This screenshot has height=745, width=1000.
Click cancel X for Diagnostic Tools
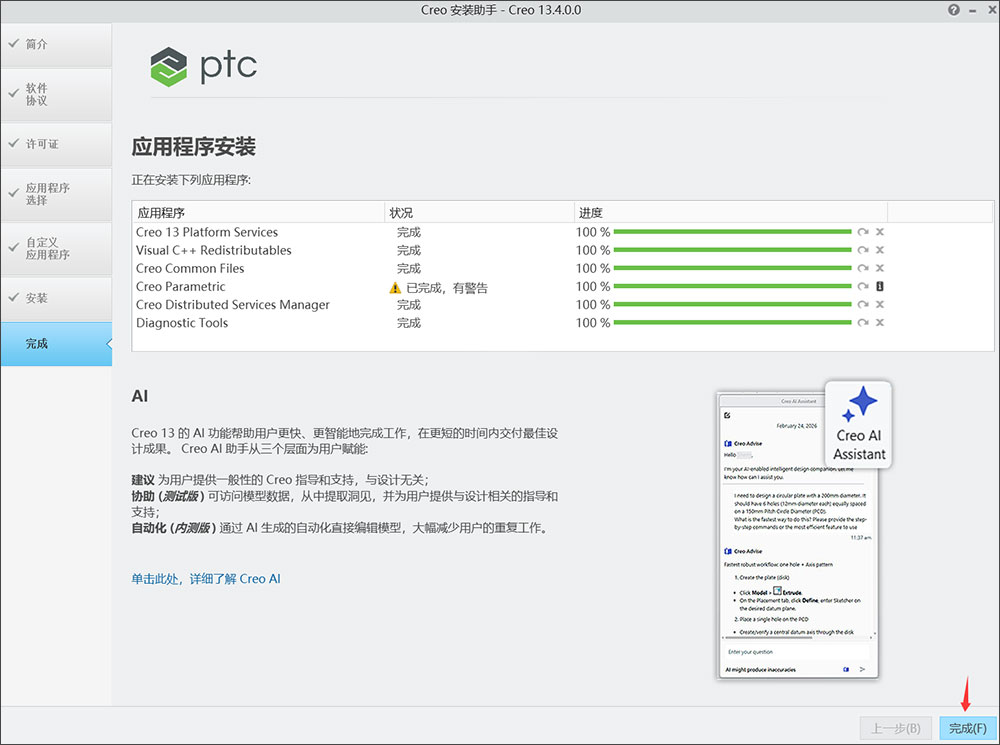point(880,322)
